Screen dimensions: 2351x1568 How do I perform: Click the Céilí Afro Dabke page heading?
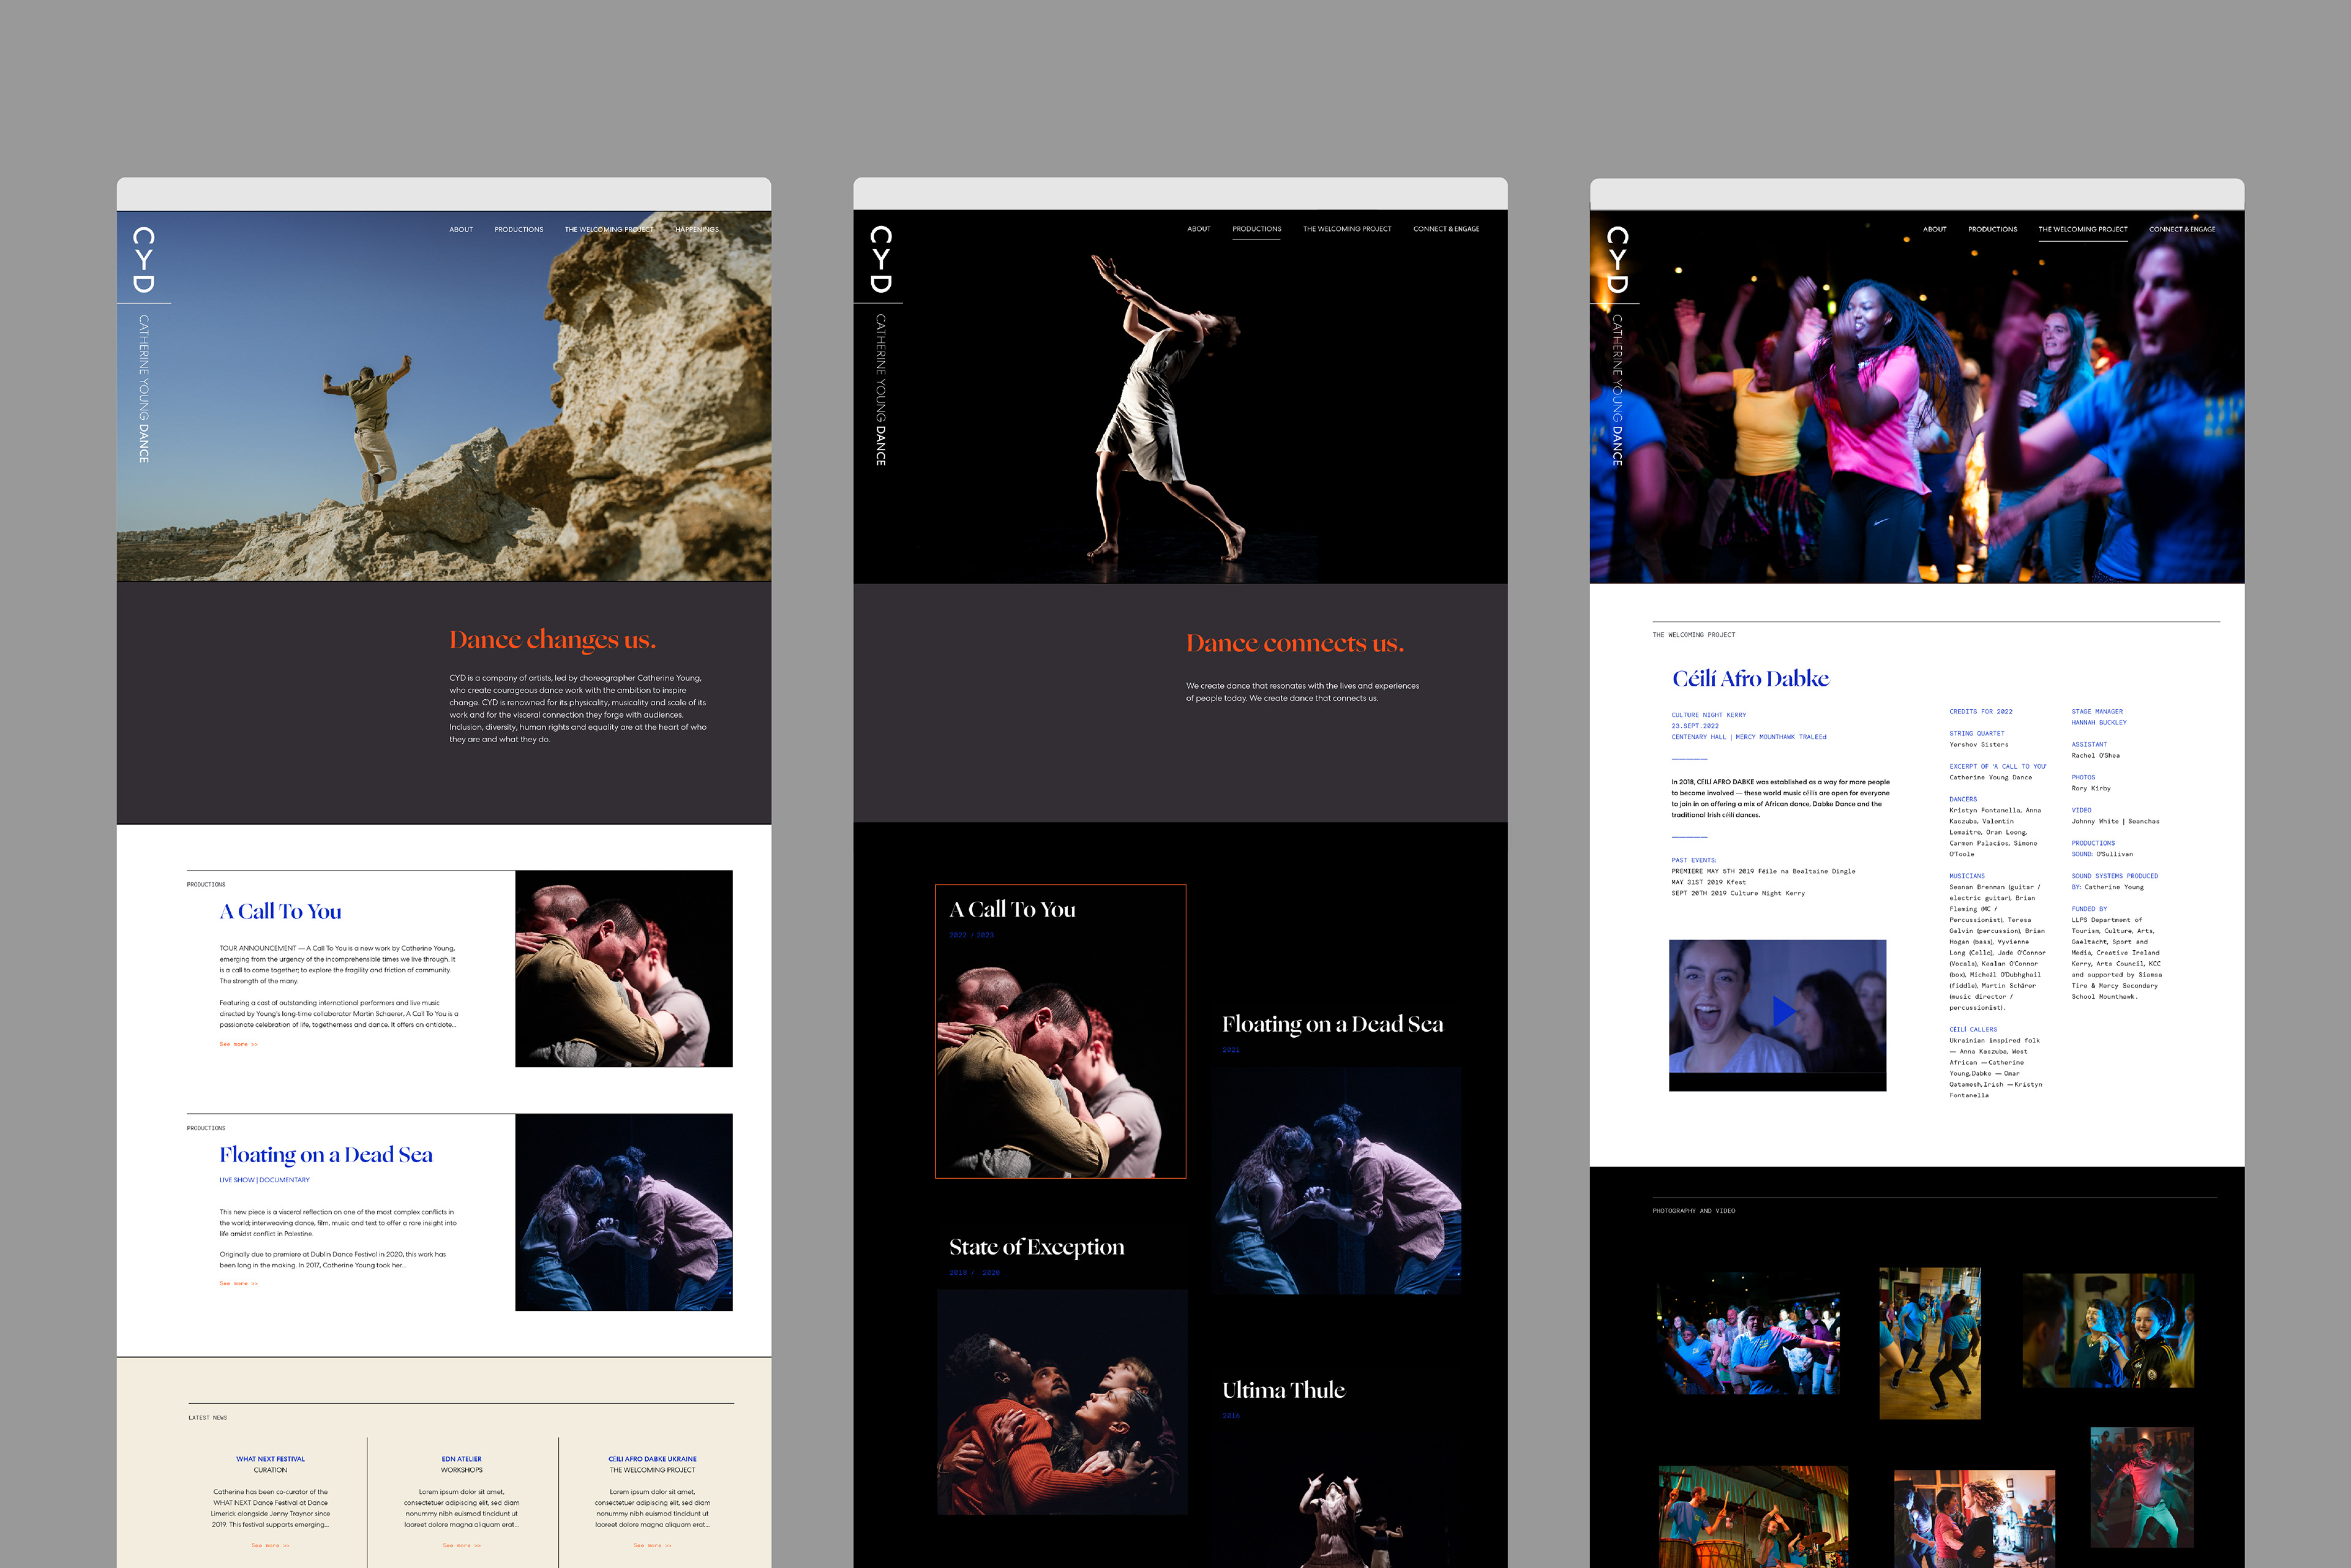pyautogui.click(x=1750, y=679)
